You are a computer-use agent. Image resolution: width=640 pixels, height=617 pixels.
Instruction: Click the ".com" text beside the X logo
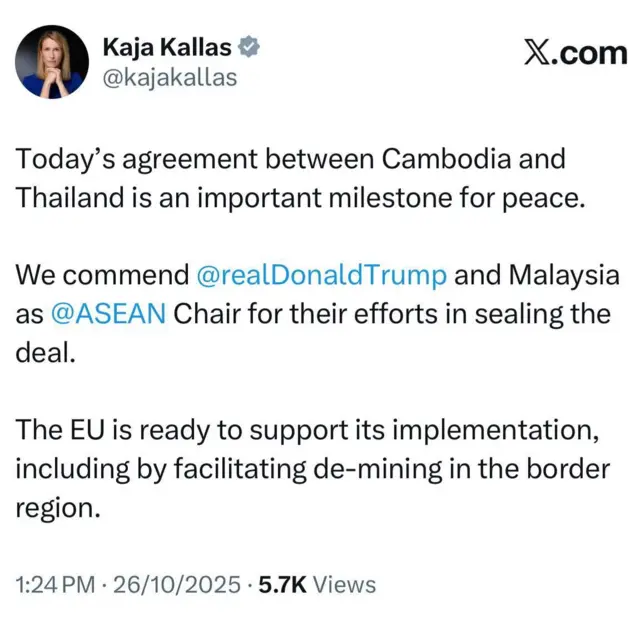589,53
